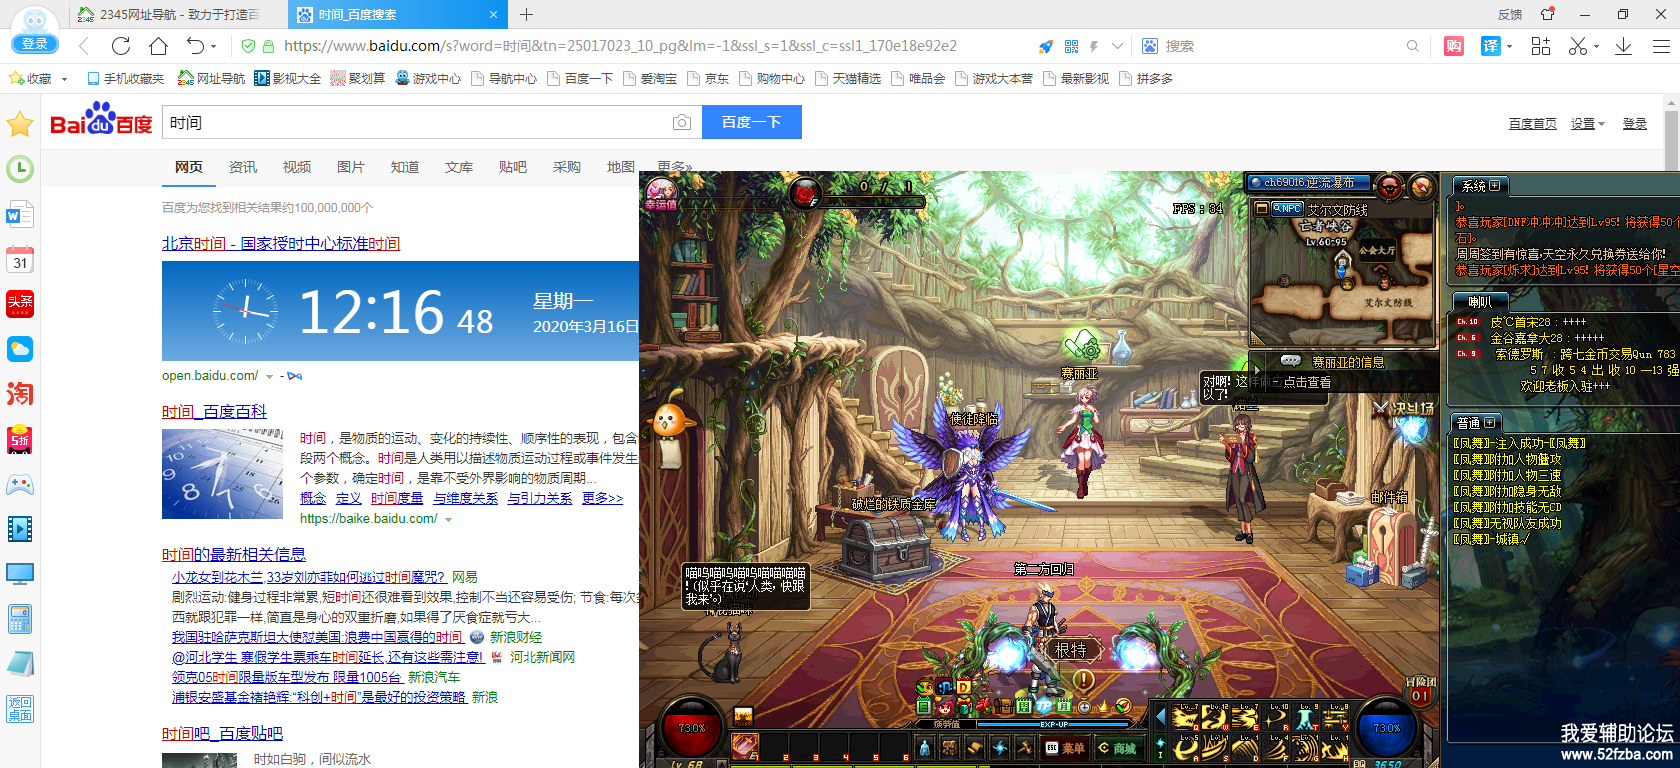Viewport: 1680px width, 768px height.
Task: Click the scissors screenshot tool icon
Action: pos(1577,46)
